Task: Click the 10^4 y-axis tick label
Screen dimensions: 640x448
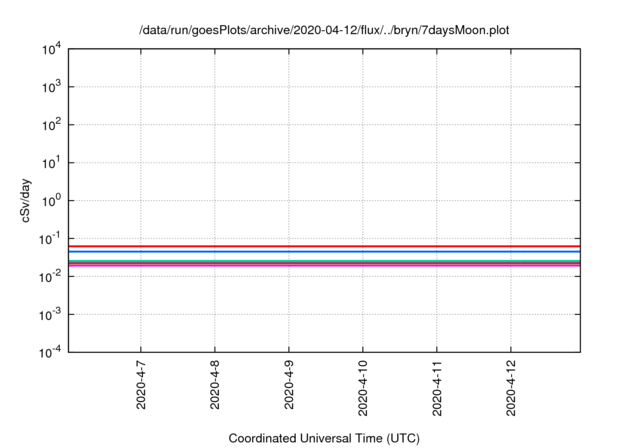Action: point(51,49)
